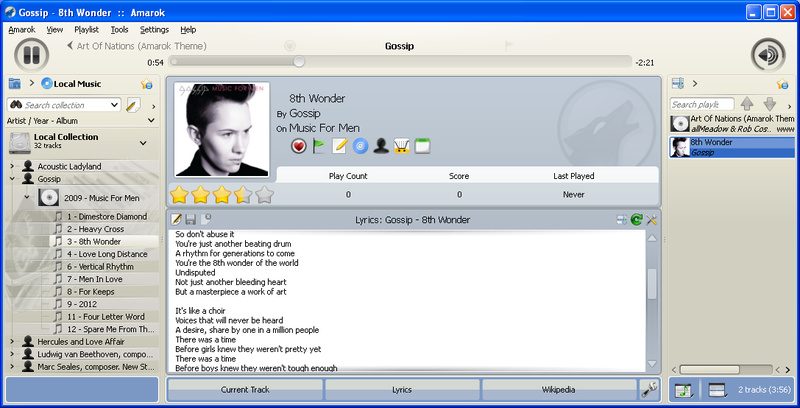This screenshot has width=800, height=408.
Task: Rate the track five stars
Action: (x=264, y=194)
